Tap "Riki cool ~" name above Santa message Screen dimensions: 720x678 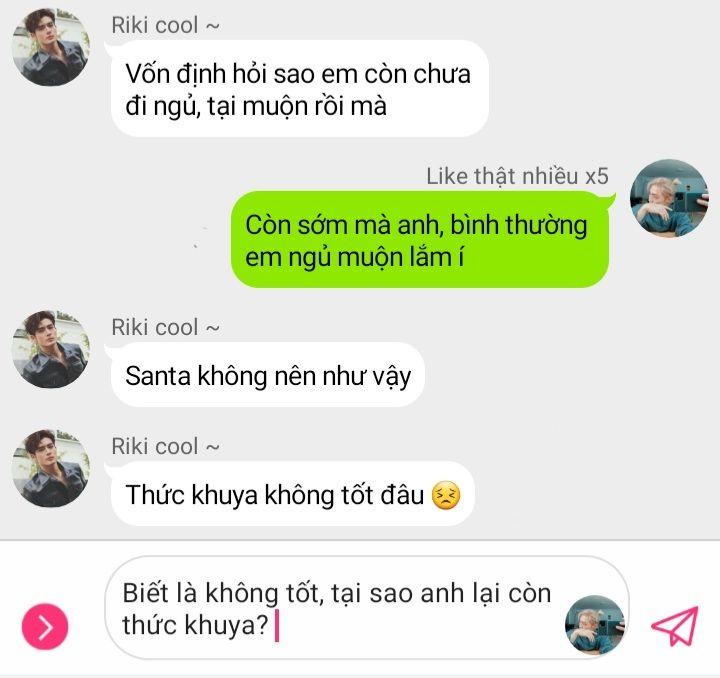(x=165, y=327)
